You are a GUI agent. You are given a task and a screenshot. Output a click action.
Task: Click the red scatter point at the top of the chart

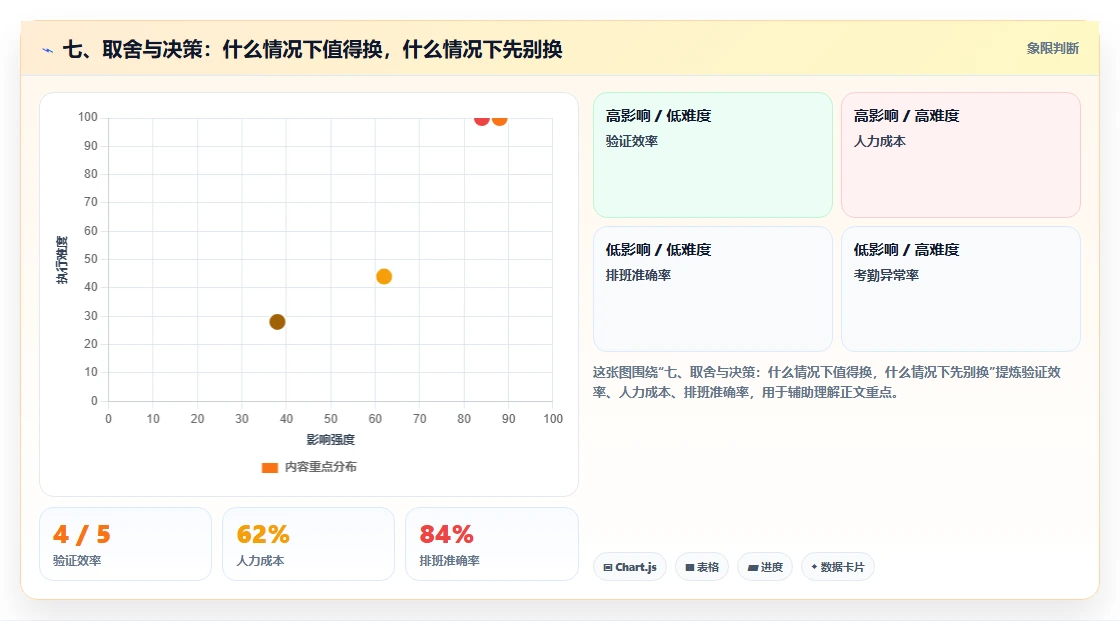[x=481, y=119]
